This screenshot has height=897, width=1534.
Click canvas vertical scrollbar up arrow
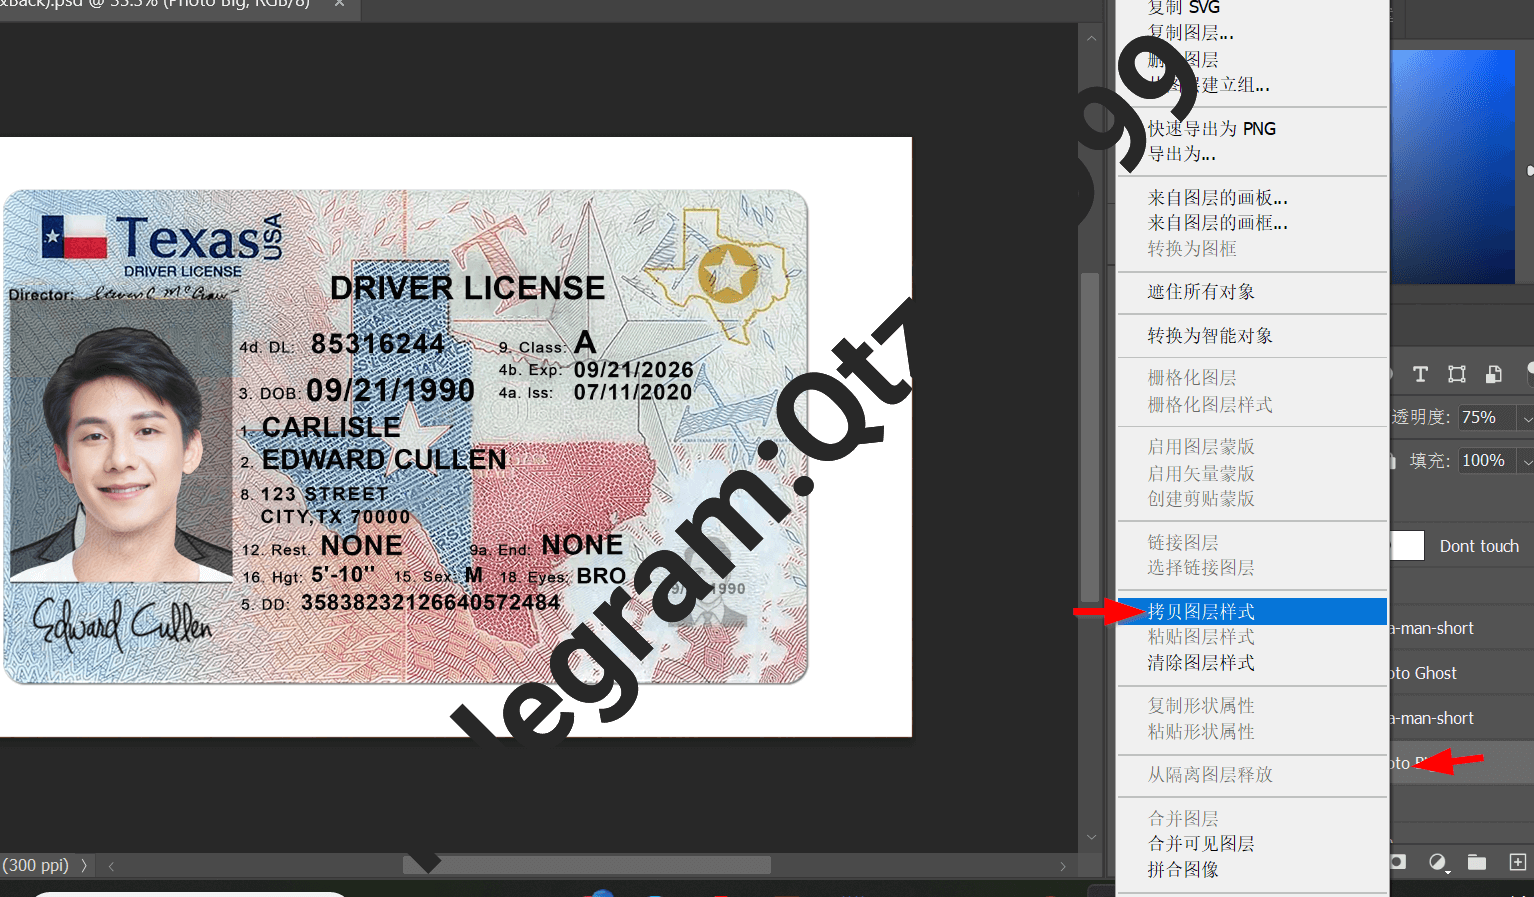[1091, 38]
